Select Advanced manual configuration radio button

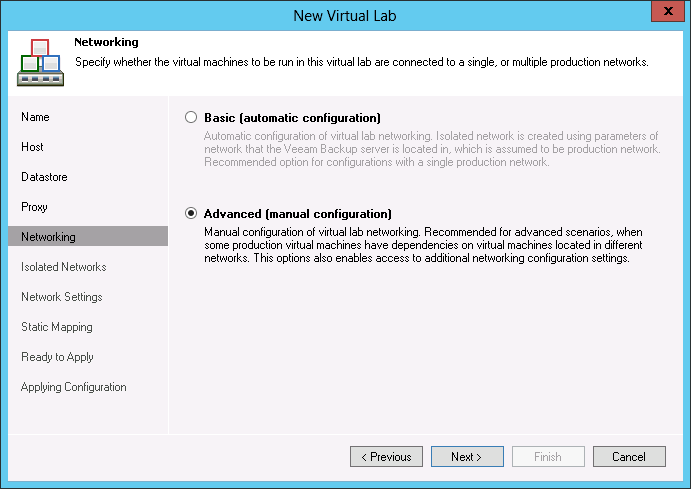(191, 214)
